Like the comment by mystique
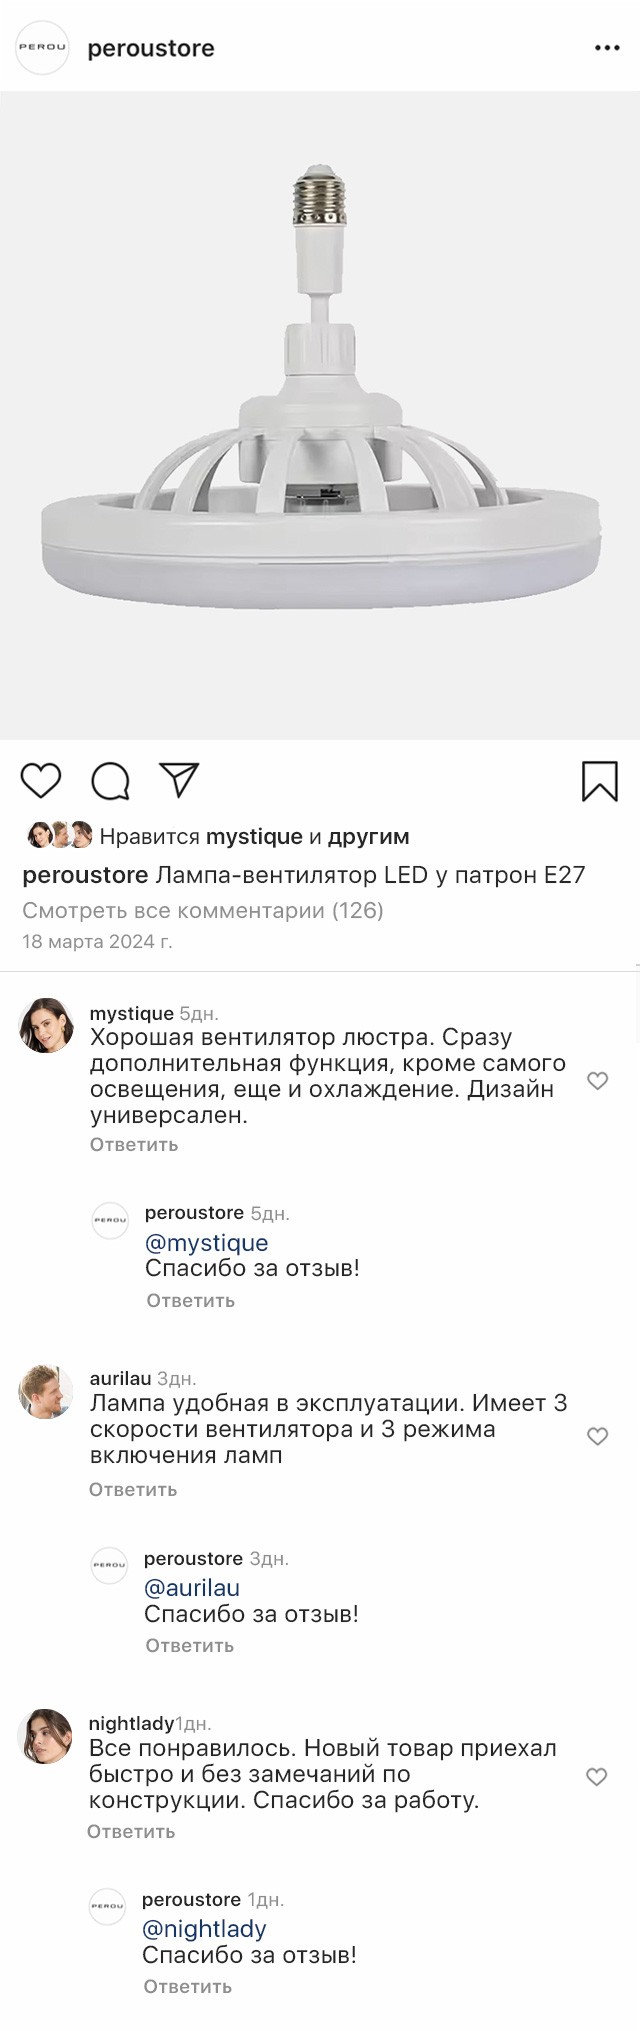Viewport: 640px width, 2031px height. (x=597, y=1080)
